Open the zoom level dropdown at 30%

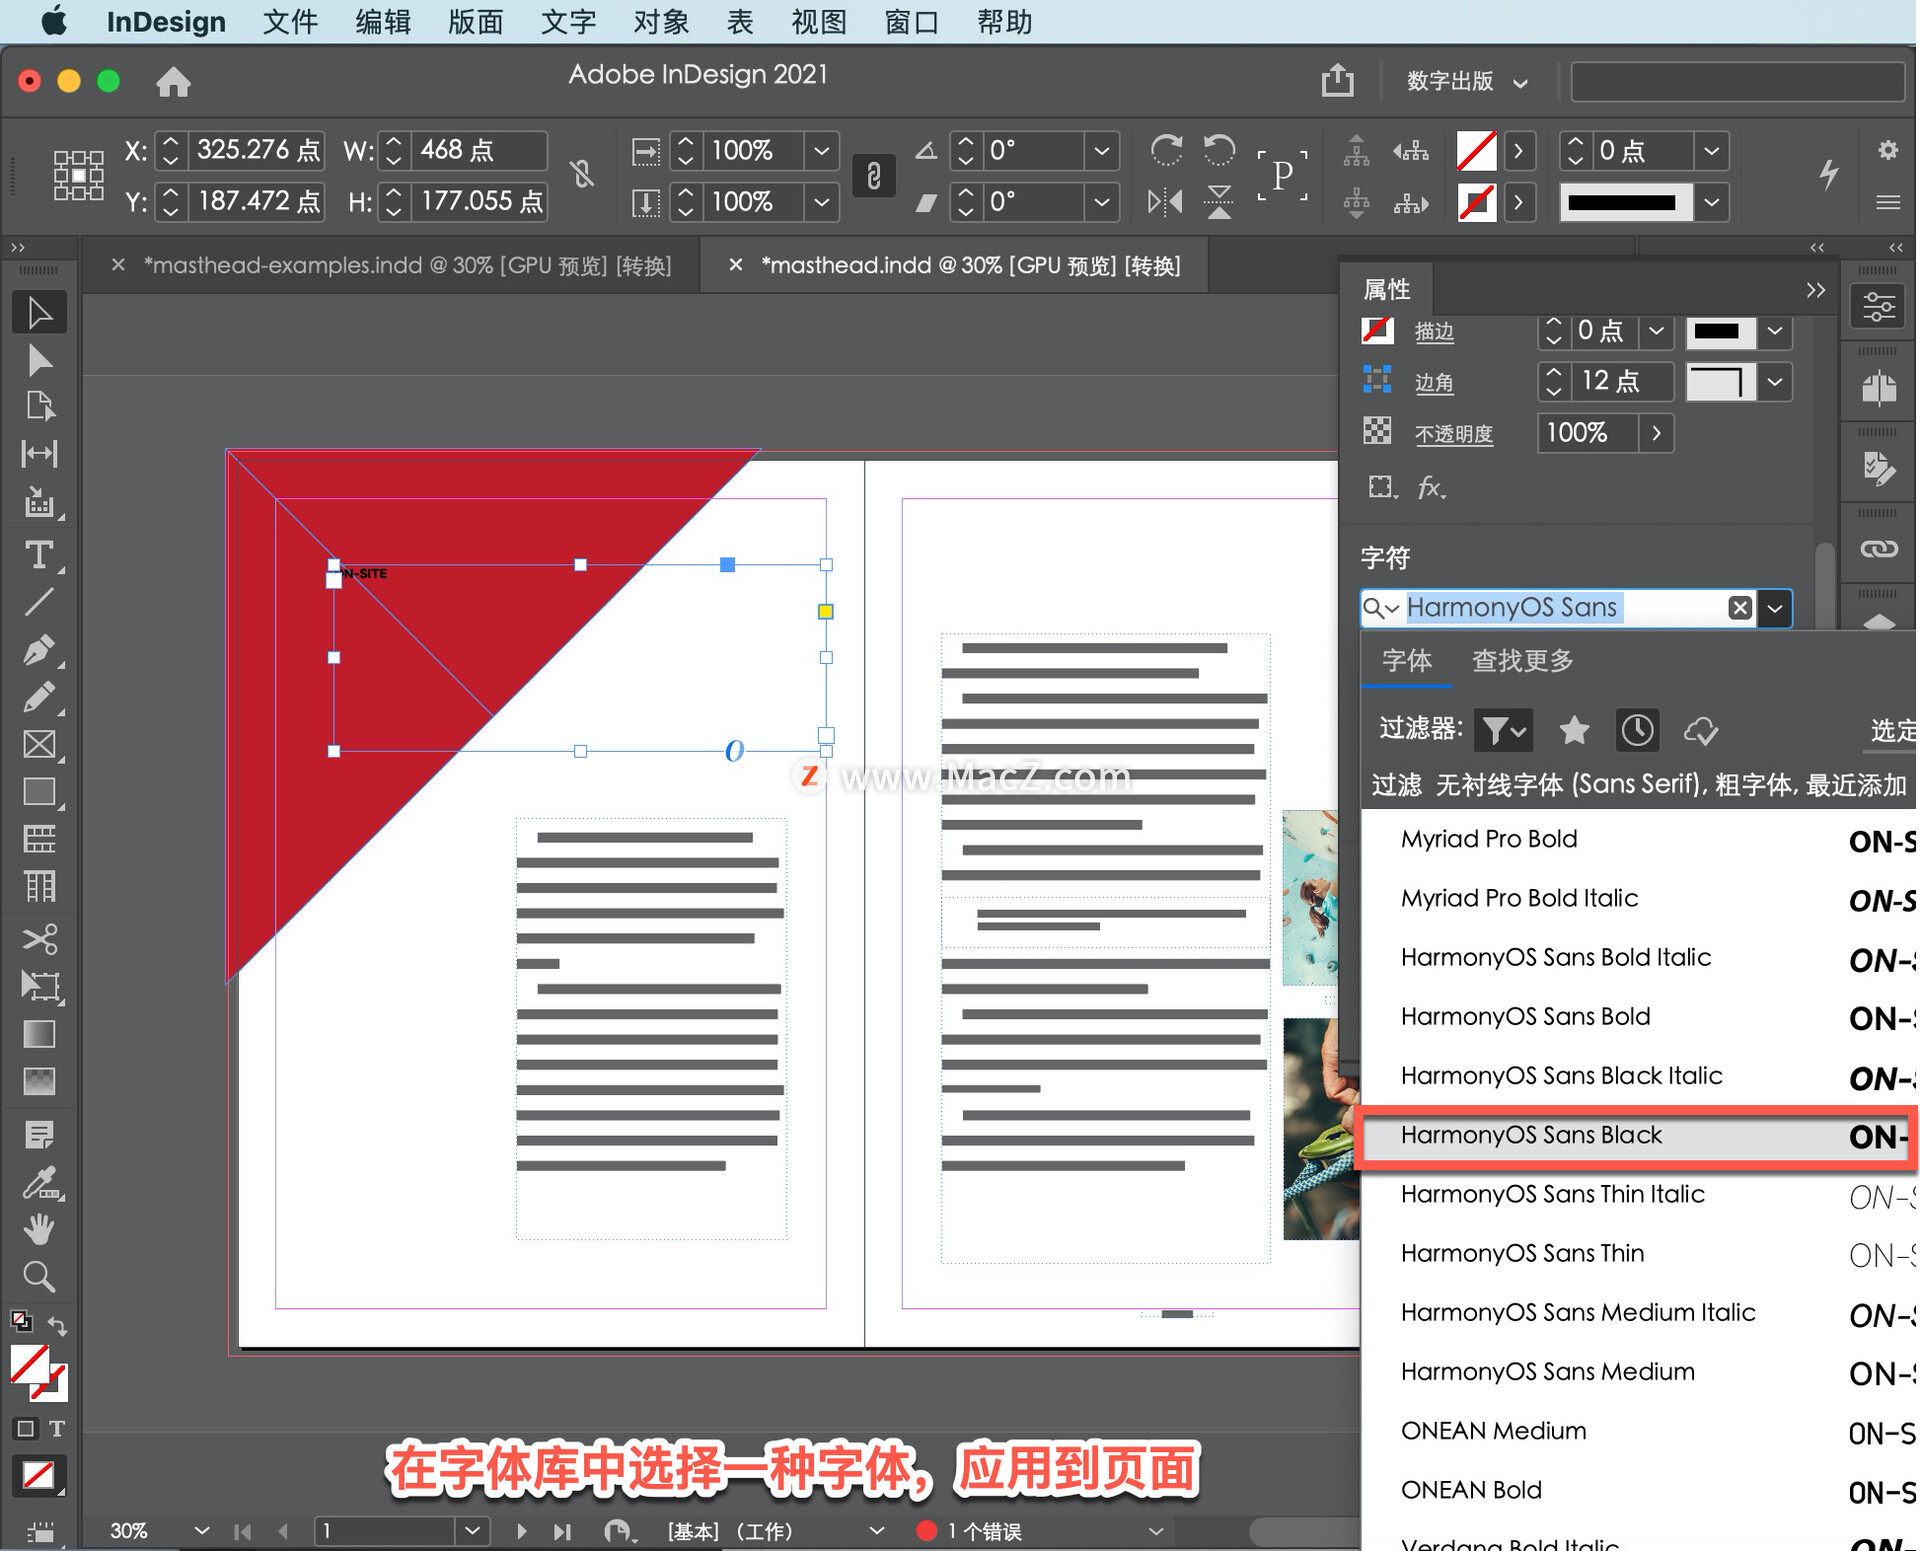[201, 1530]
